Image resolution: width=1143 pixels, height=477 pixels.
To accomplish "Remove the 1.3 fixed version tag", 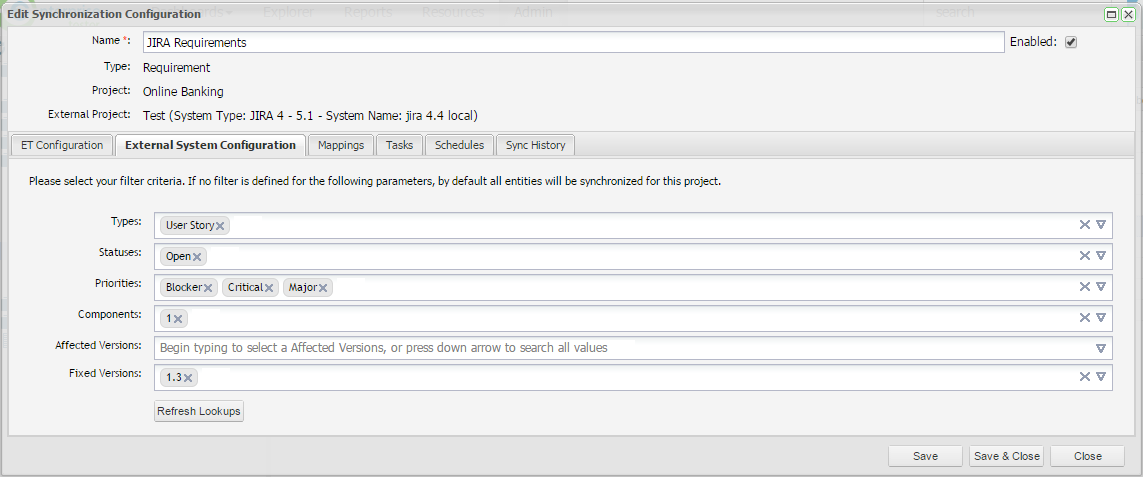I will coord(188,377).
